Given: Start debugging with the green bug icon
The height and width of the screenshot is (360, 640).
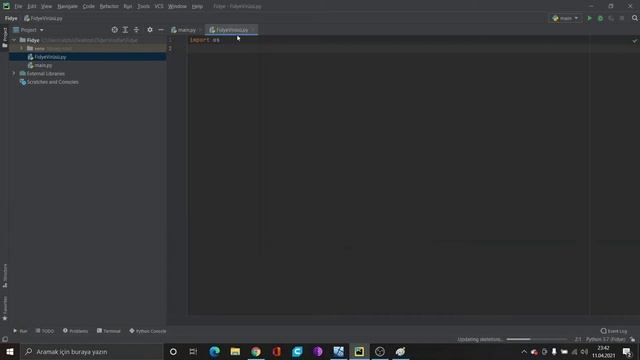Looking at the screenshot, I should pos(600,18).
